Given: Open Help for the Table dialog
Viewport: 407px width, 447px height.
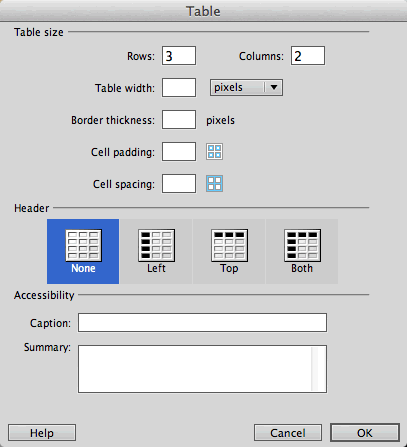Looking at the screenshot, I should [42, 433].
